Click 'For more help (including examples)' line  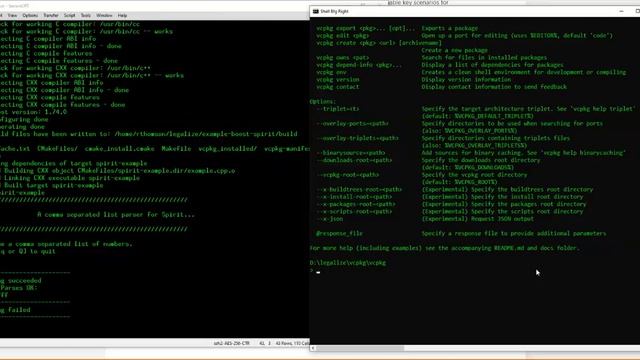[444, 248]
